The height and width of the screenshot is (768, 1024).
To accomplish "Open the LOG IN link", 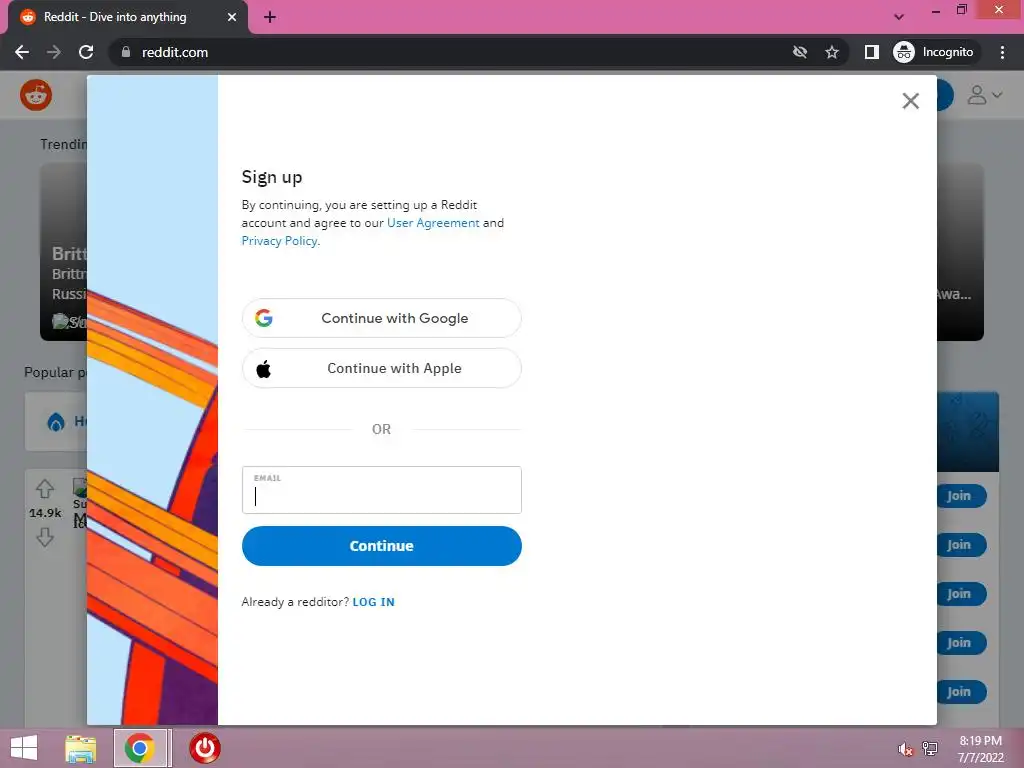I will pyautogui.click(x=374, y=602).
